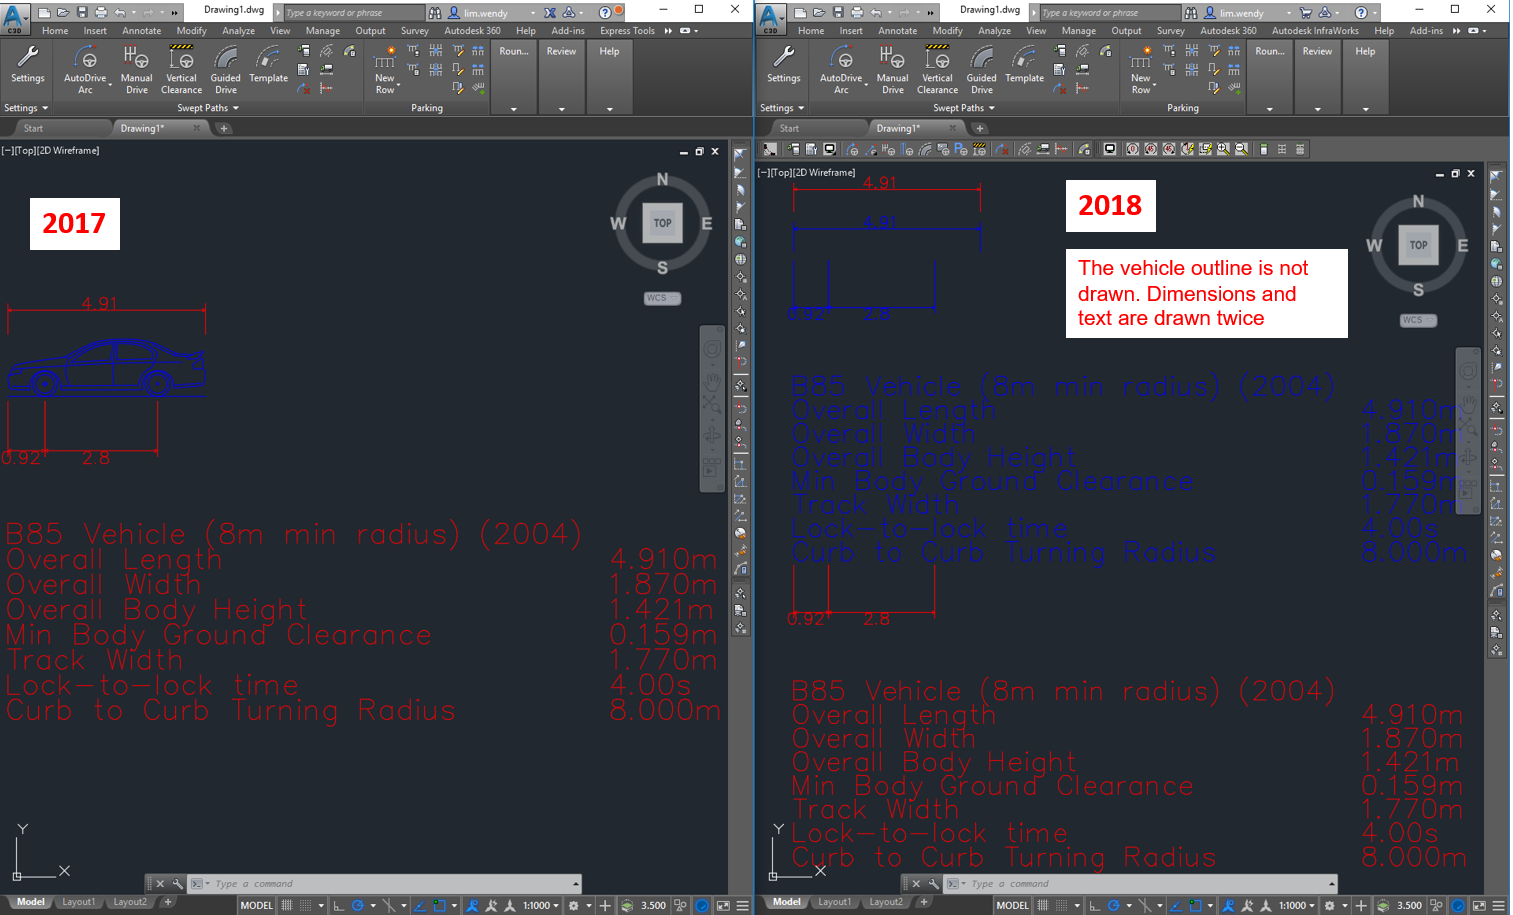
Task: Open Settings wrench in the 2017 window ribbon
Action: [28, 65]
